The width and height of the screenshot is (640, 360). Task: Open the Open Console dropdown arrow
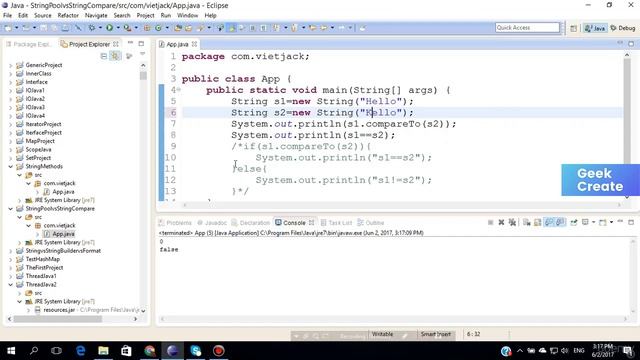(611, 222)
